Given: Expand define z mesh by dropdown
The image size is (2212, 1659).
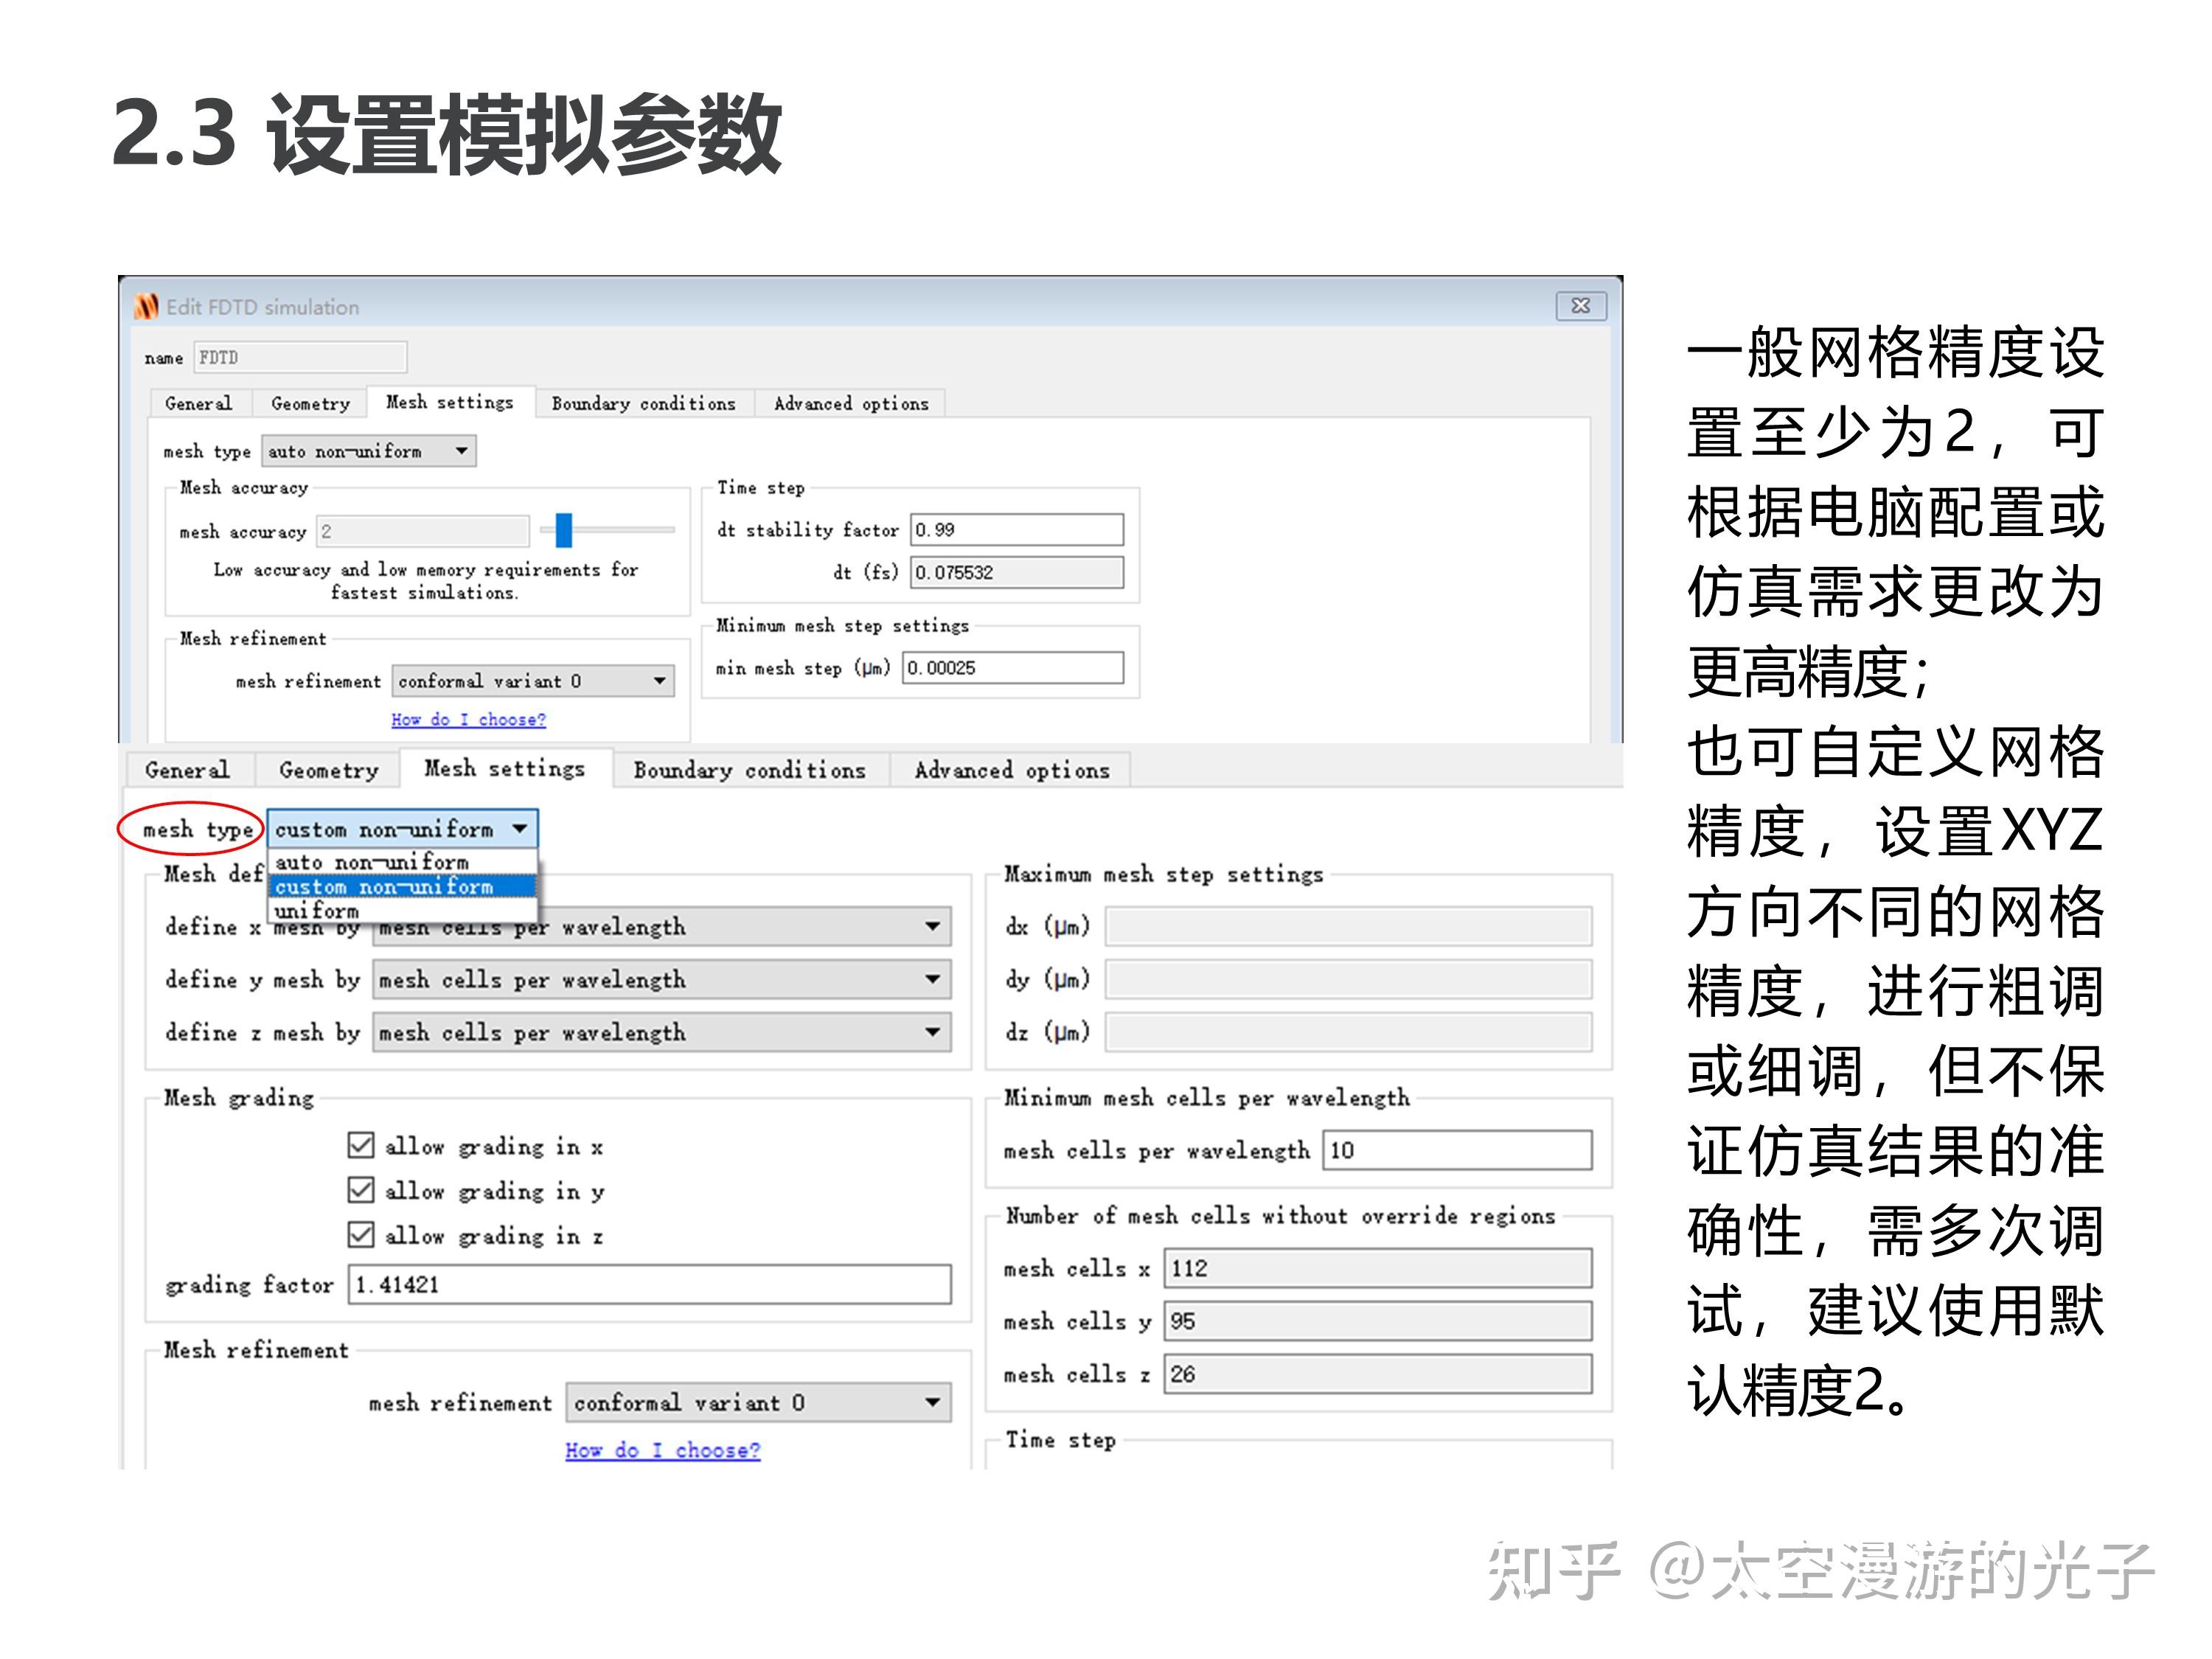Looking at the screenshot, I should coord(661,1032).
